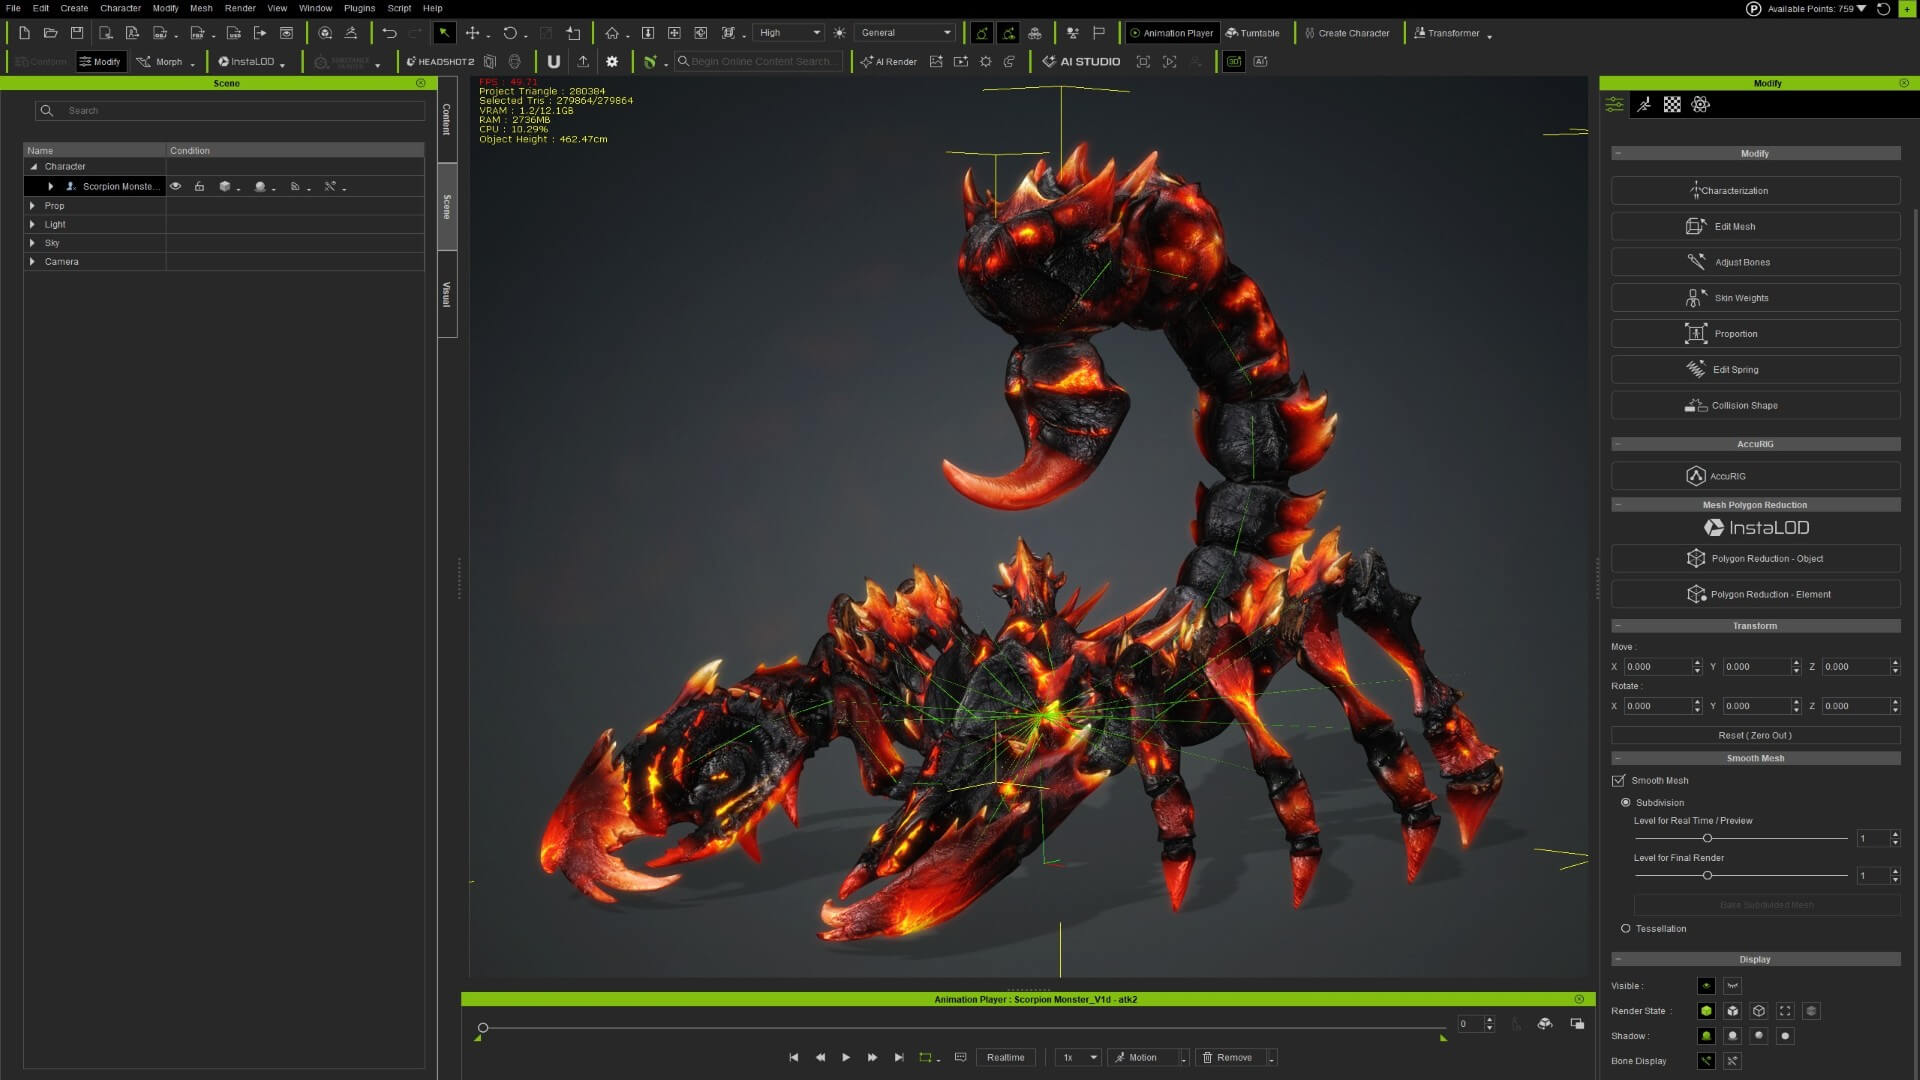Open a project with the folder icon
Viewport: 1920px width, 1080px height.
click(50, 33)
